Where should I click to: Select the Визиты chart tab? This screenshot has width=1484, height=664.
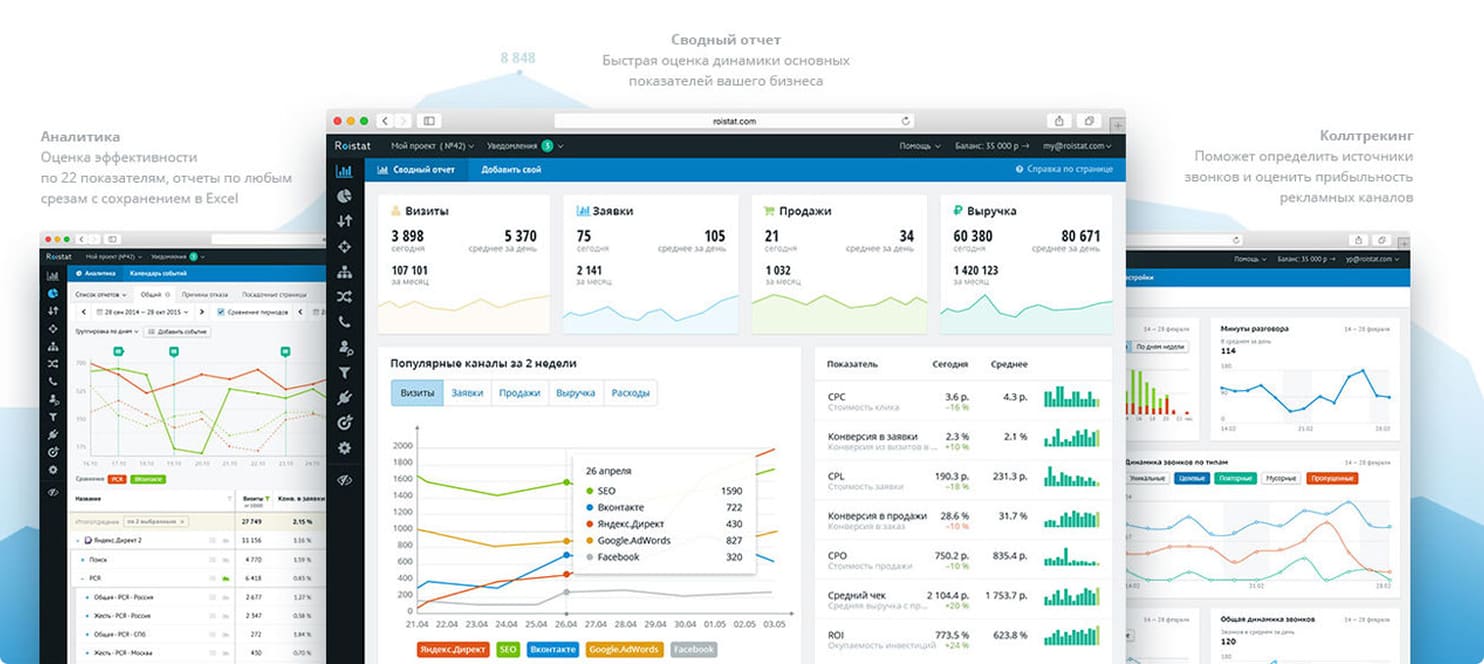point(417,393)
